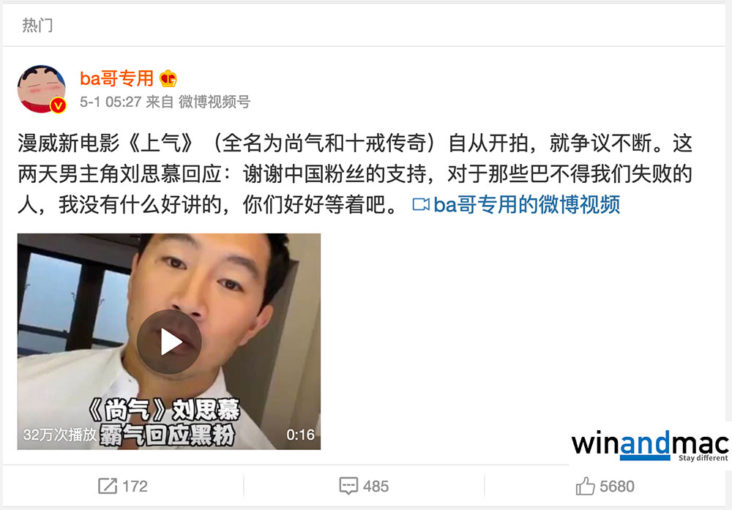732x510 pixels.
Task: Click the crown membership badge
Action: coord(168,78)
